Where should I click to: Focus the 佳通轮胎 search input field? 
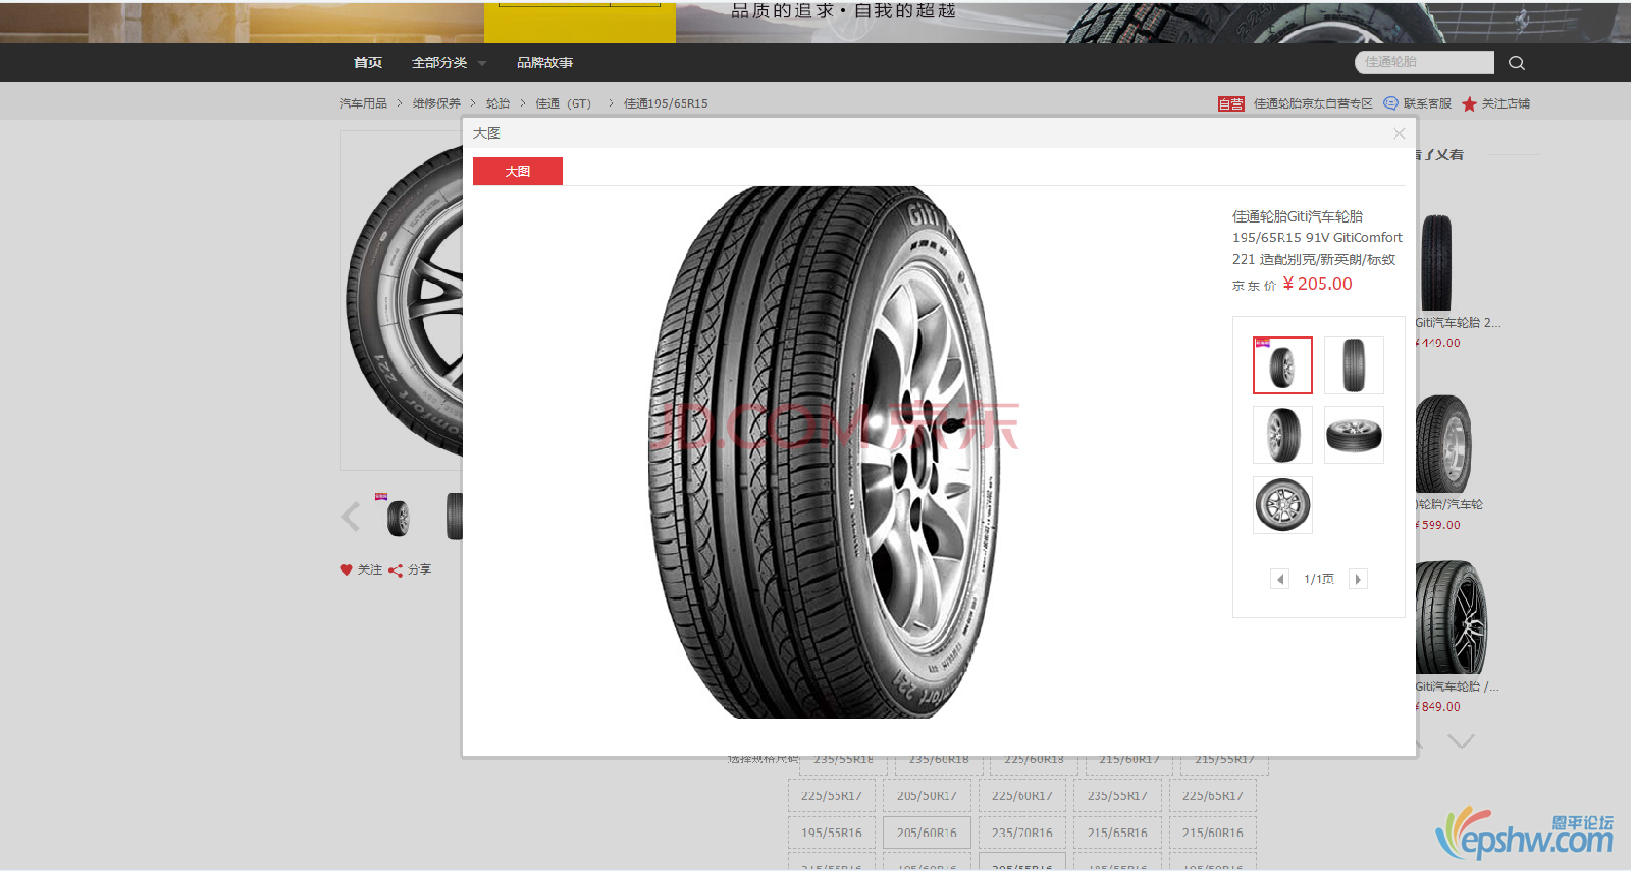pos(1424,62)
